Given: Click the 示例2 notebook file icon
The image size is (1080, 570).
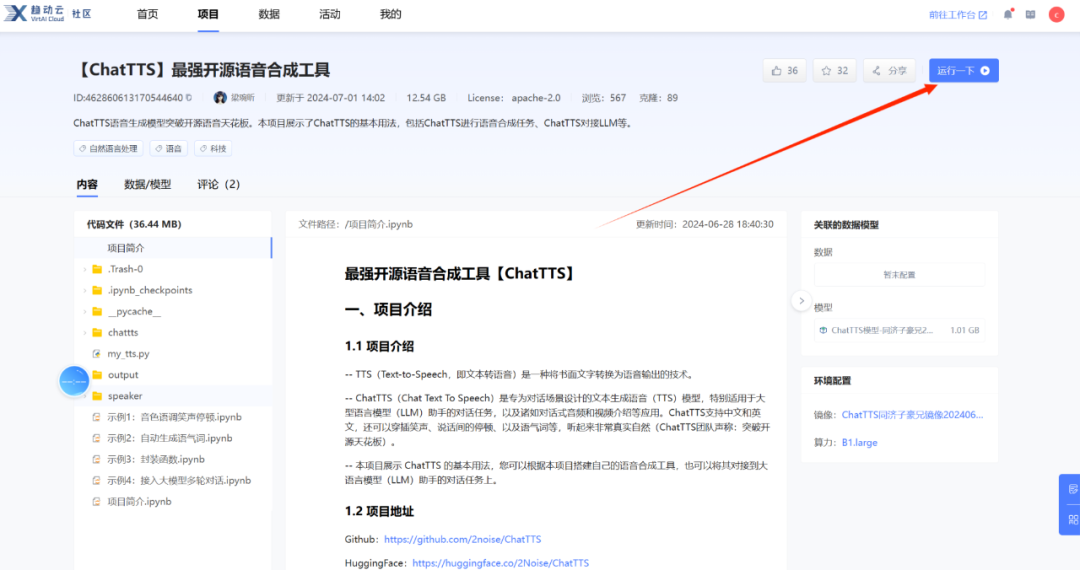Looking at the screenshot, I should tap(96, 439).
